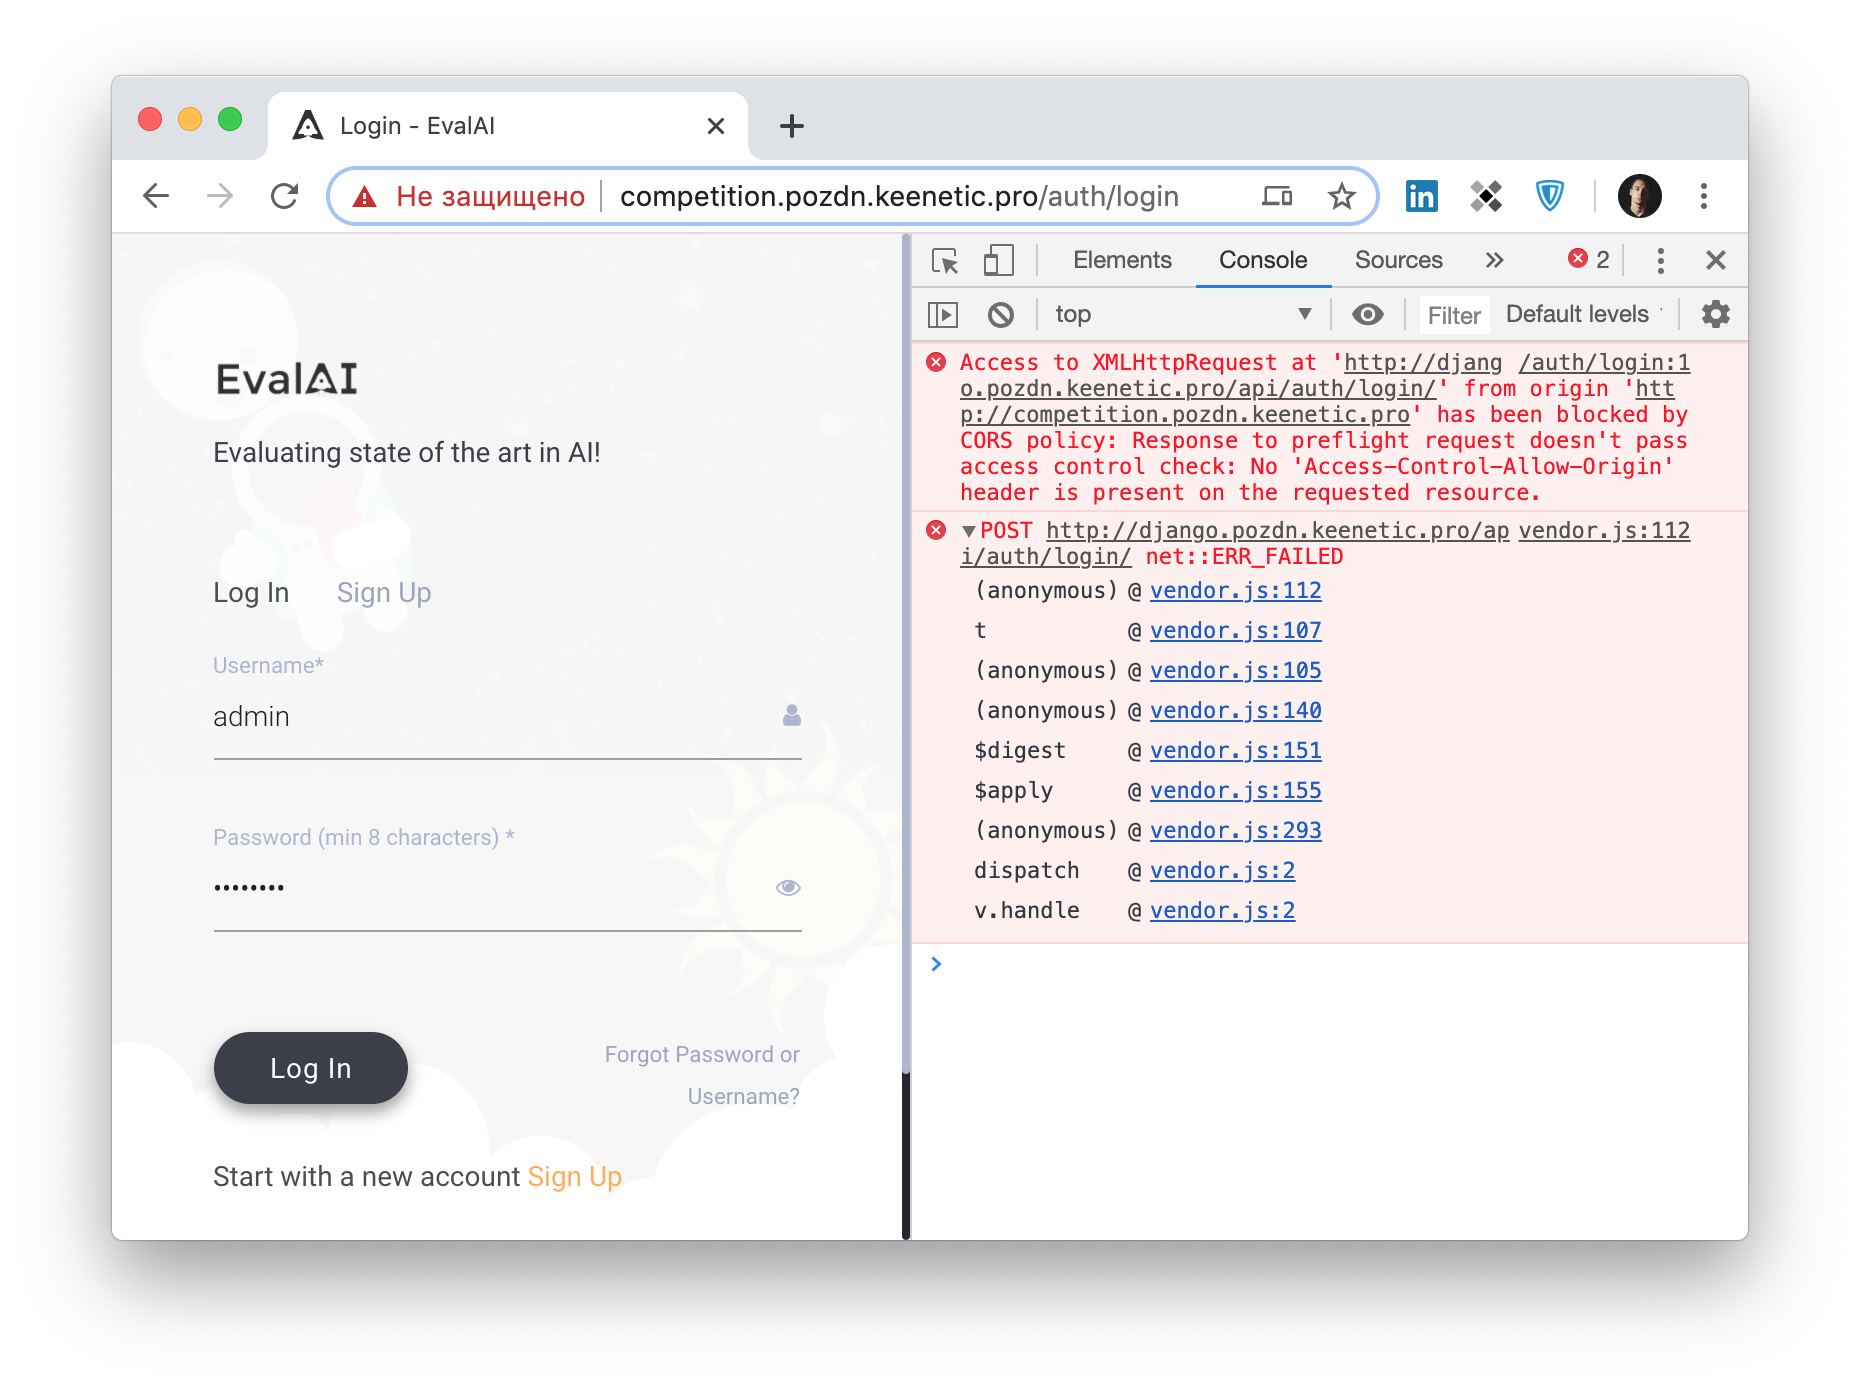Clear the console with the ban icon
Viewport: 1860px width, 1388px height.
point(1003,314)
